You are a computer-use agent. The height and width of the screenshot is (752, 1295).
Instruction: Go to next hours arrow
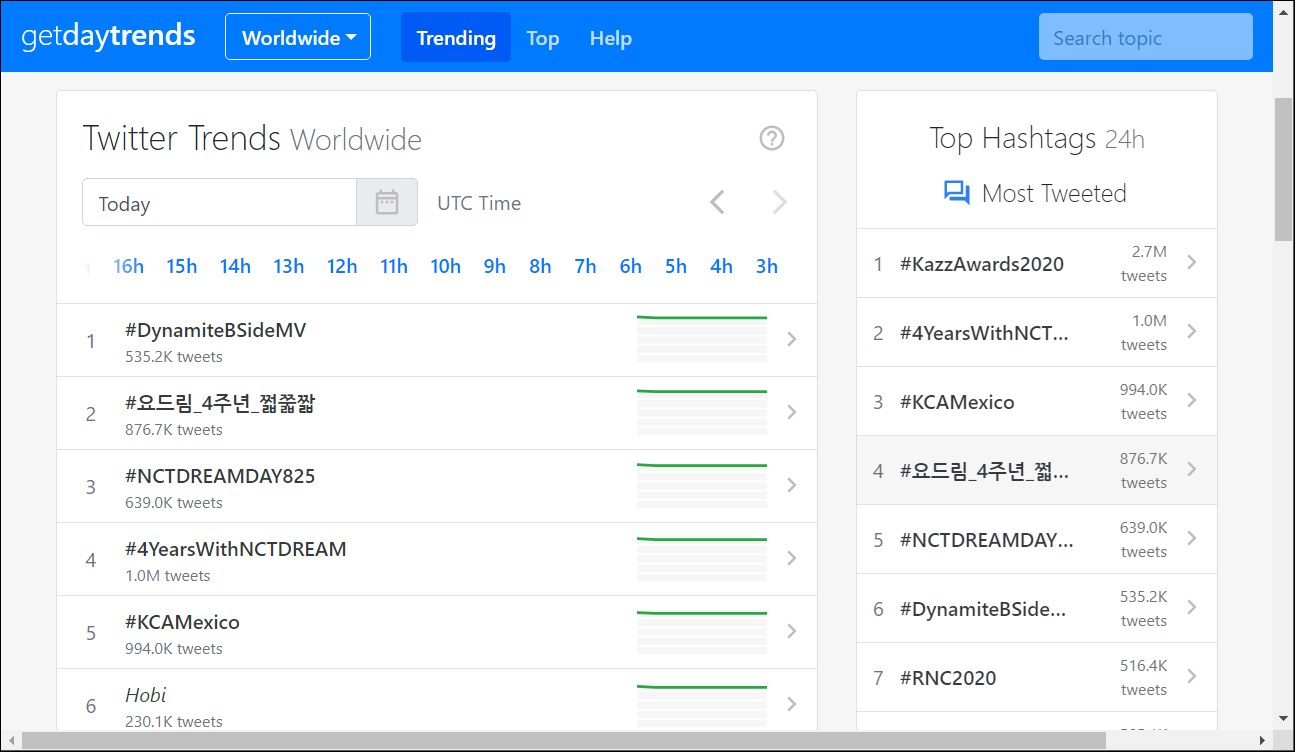pos(780,203)
